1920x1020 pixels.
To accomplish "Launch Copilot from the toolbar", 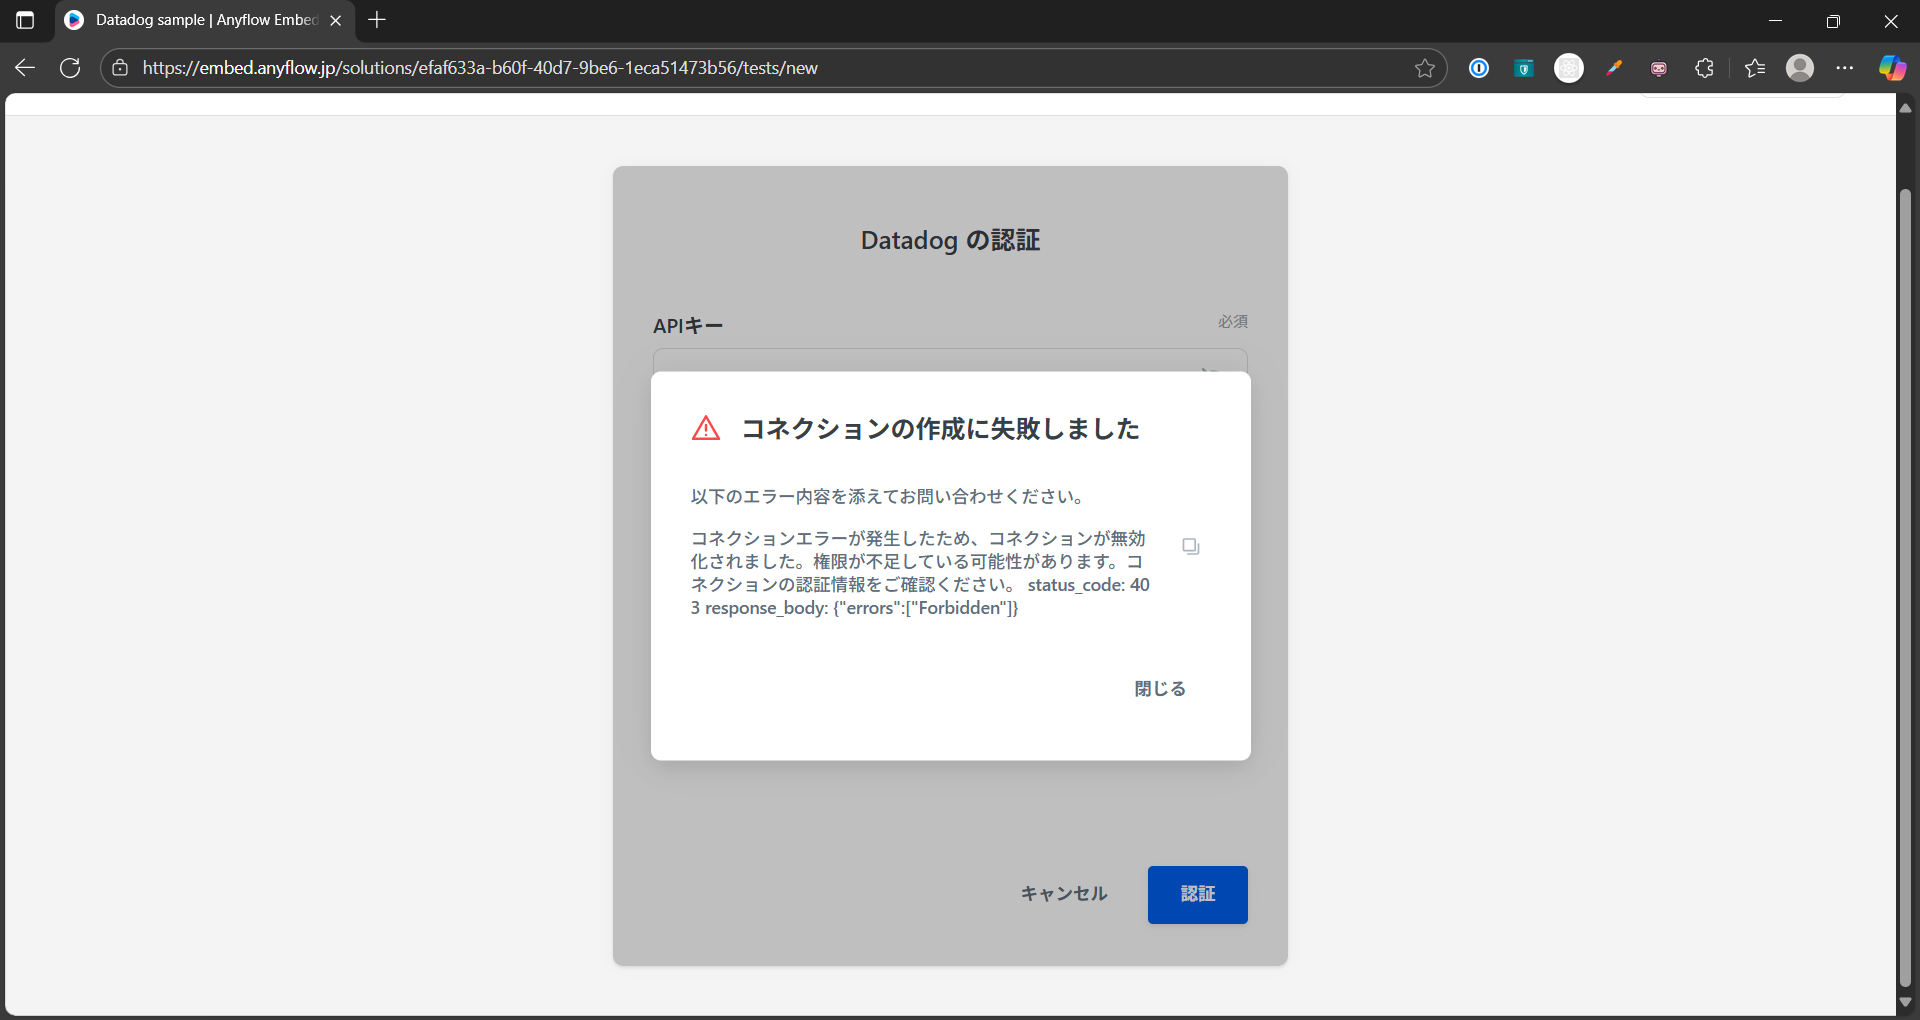I will (1892, 68).
